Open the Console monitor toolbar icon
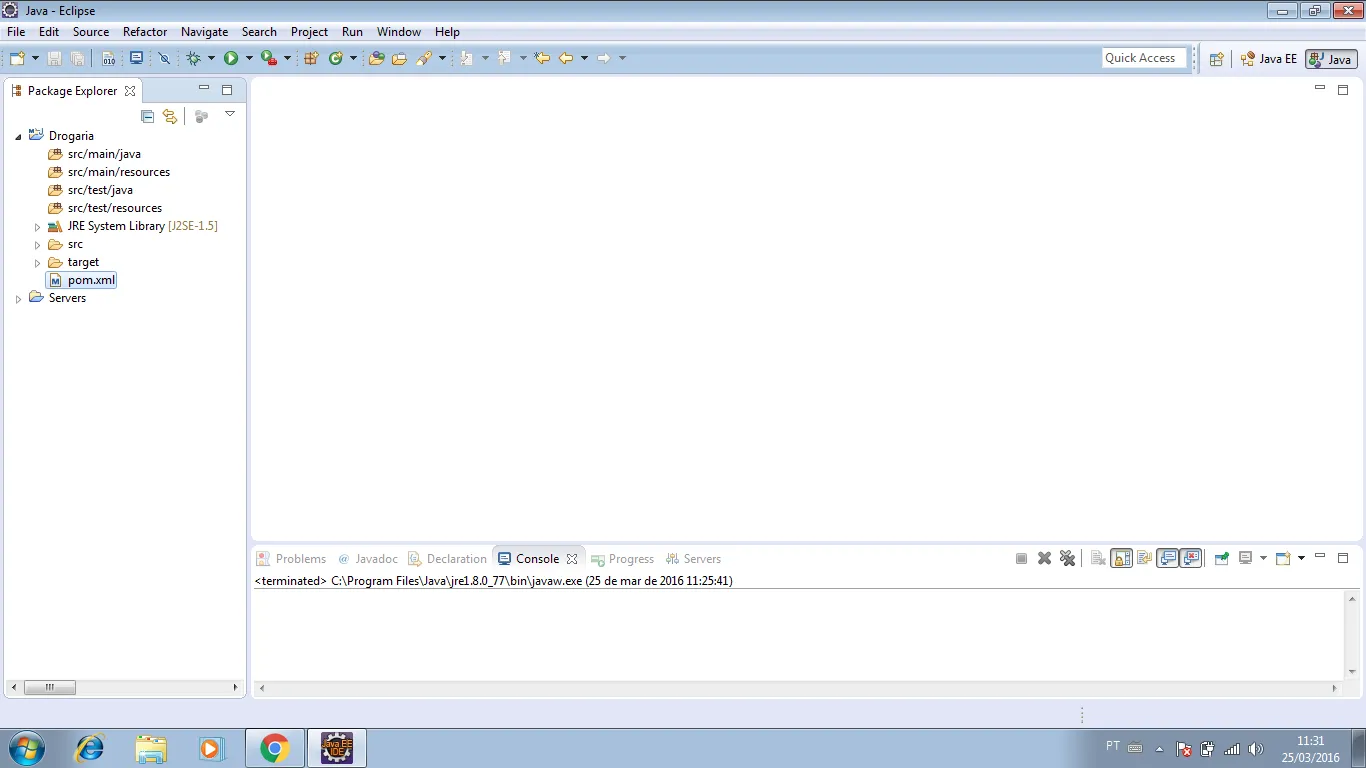 [137, 58]
